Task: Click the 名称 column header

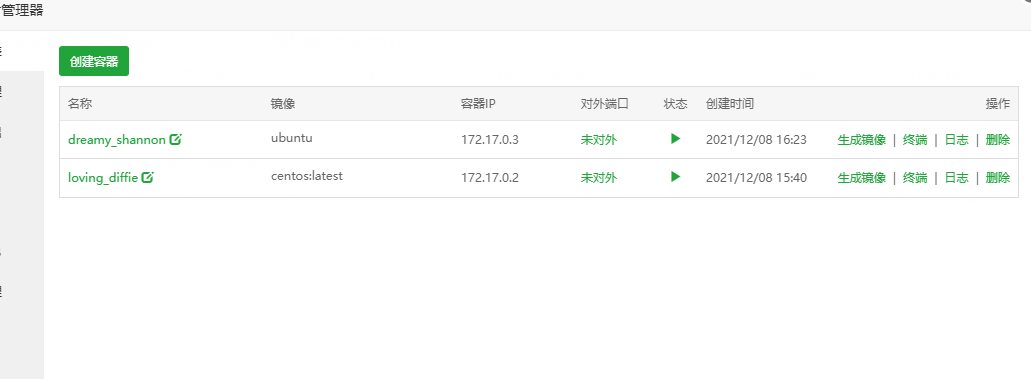Action: point(80,104)
